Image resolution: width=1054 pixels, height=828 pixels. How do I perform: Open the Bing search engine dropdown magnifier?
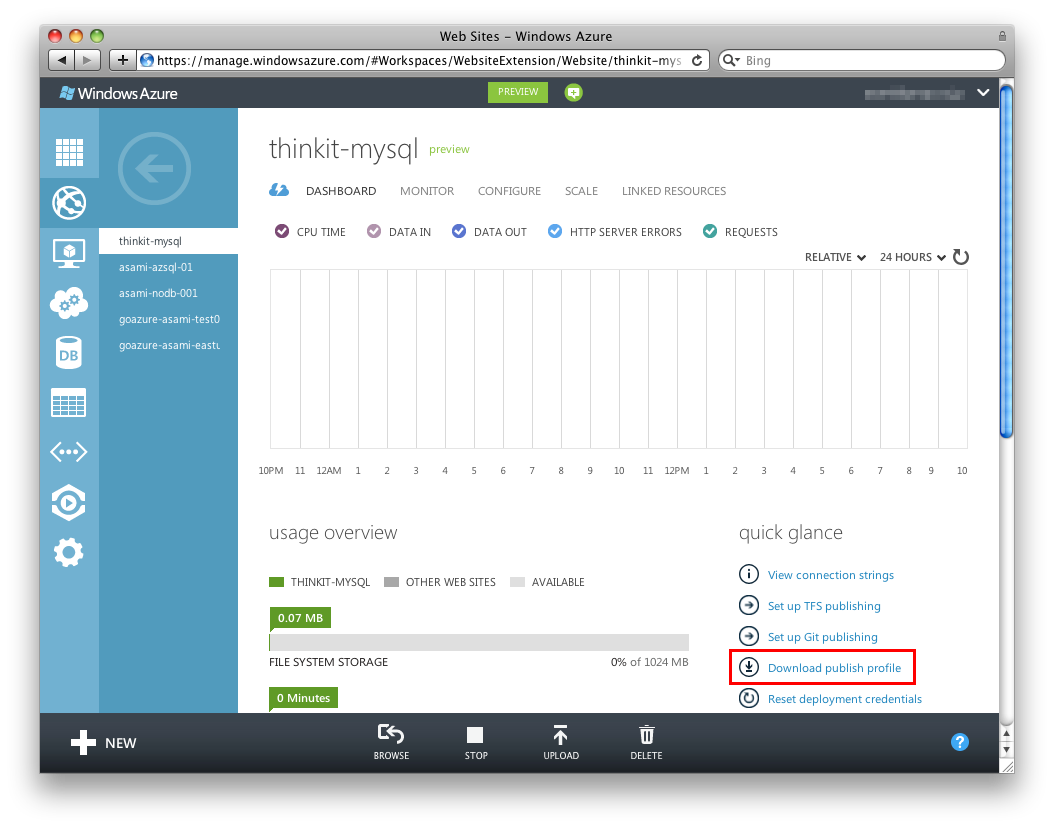pos(731,60)
